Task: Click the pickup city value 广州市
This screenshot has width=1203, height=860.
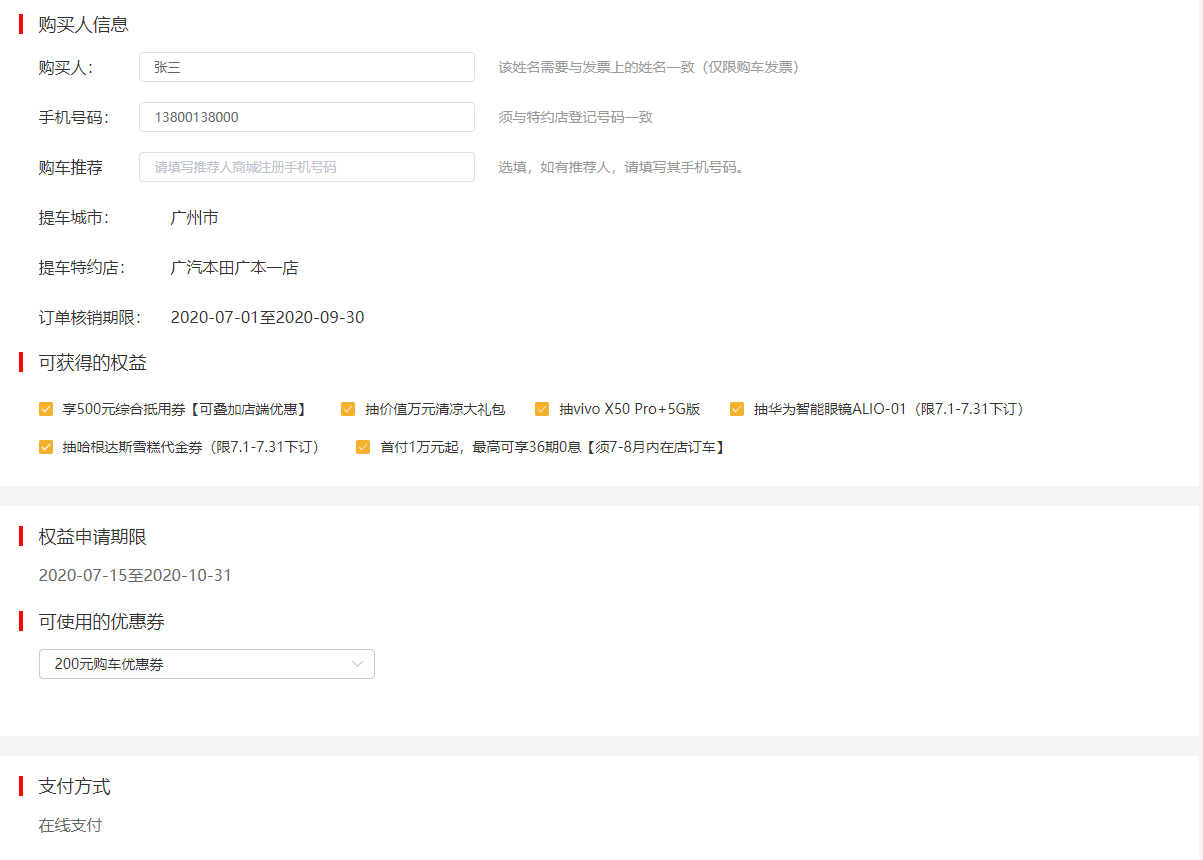Action: (194, 218)
